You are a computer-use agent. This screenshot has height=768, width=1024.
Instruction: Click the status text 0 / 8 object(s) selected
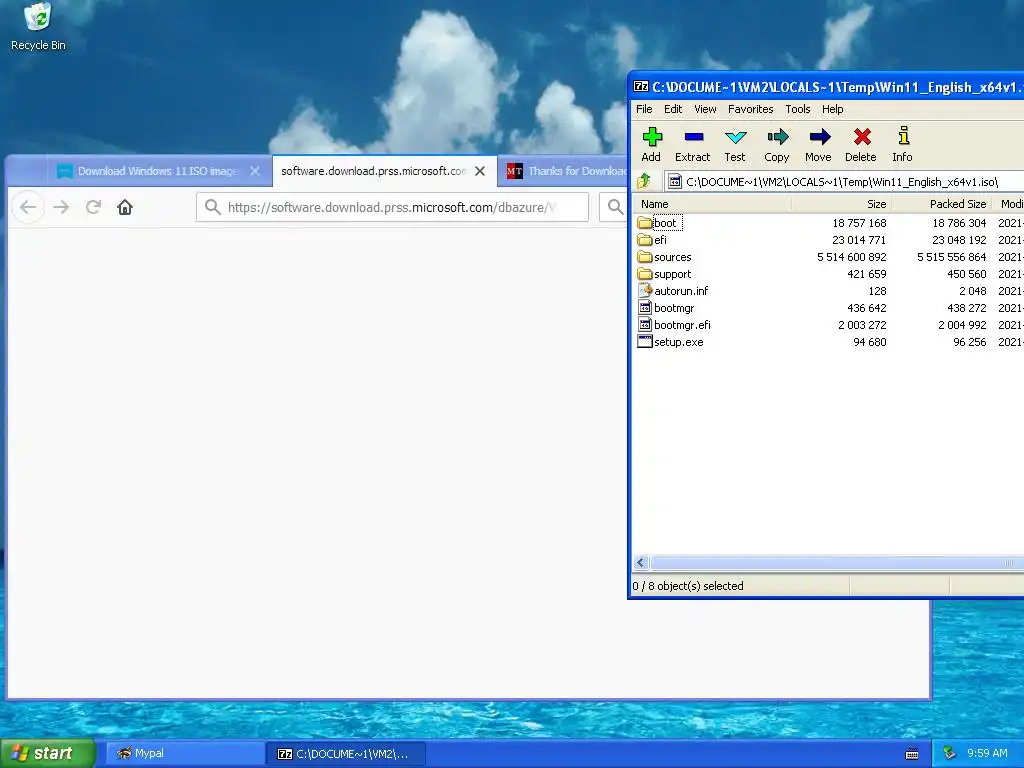pyautogui.click(x=688, y=586)
